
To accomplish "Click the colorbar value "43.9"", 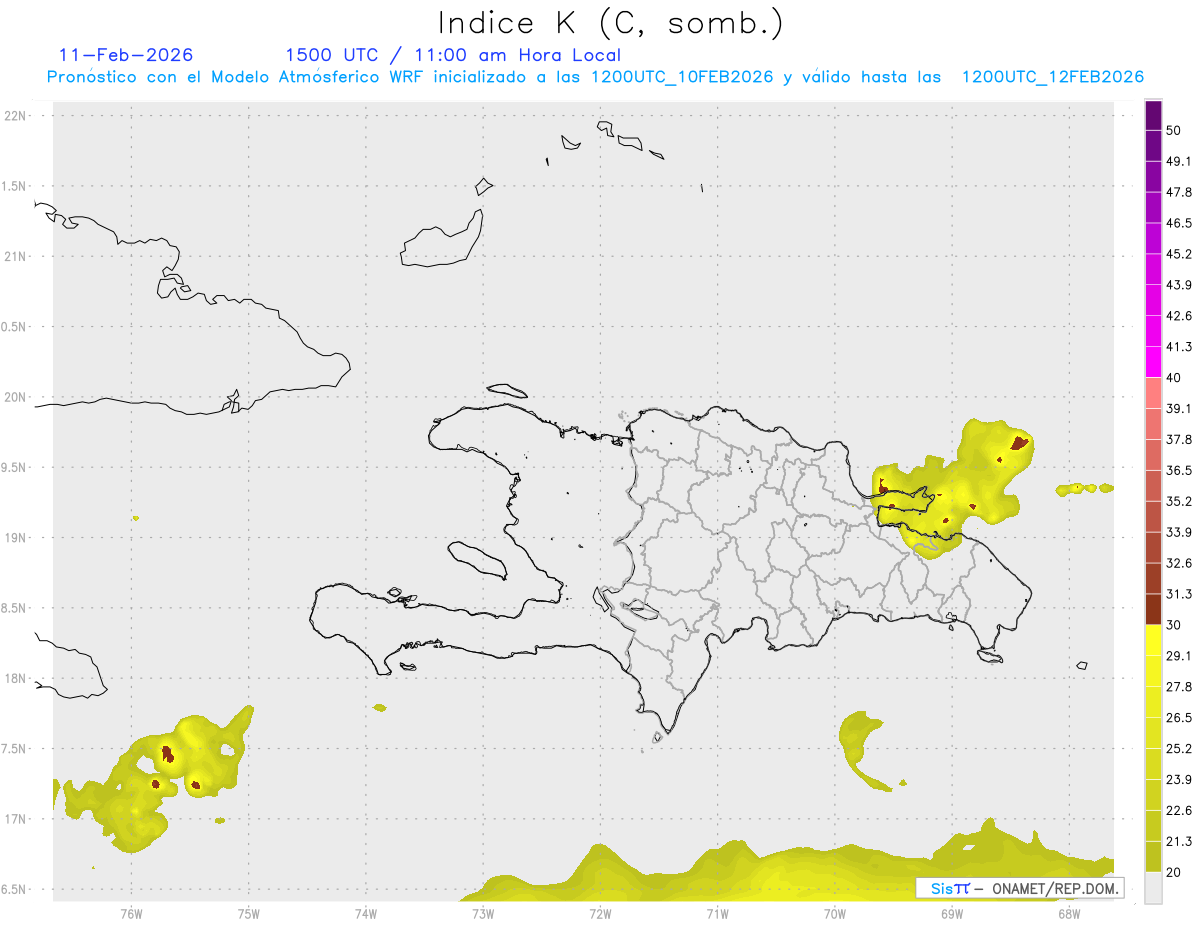I will [x=1179, y=285].
